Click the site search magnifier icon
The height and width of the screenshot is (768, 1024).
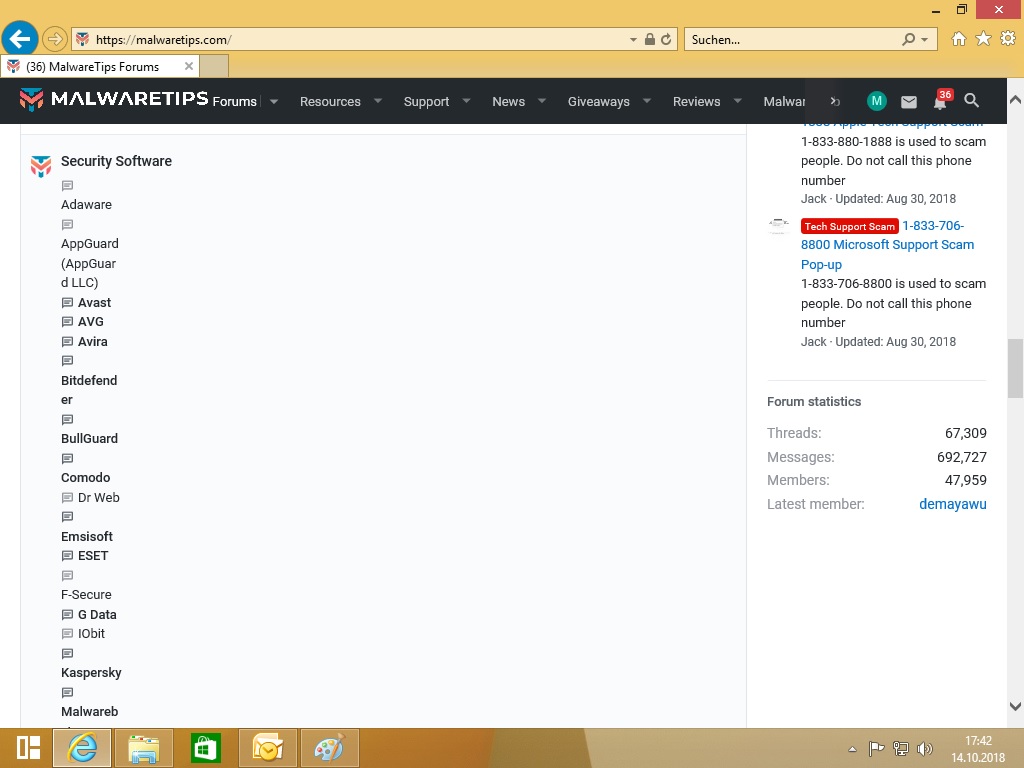point(971,101)
